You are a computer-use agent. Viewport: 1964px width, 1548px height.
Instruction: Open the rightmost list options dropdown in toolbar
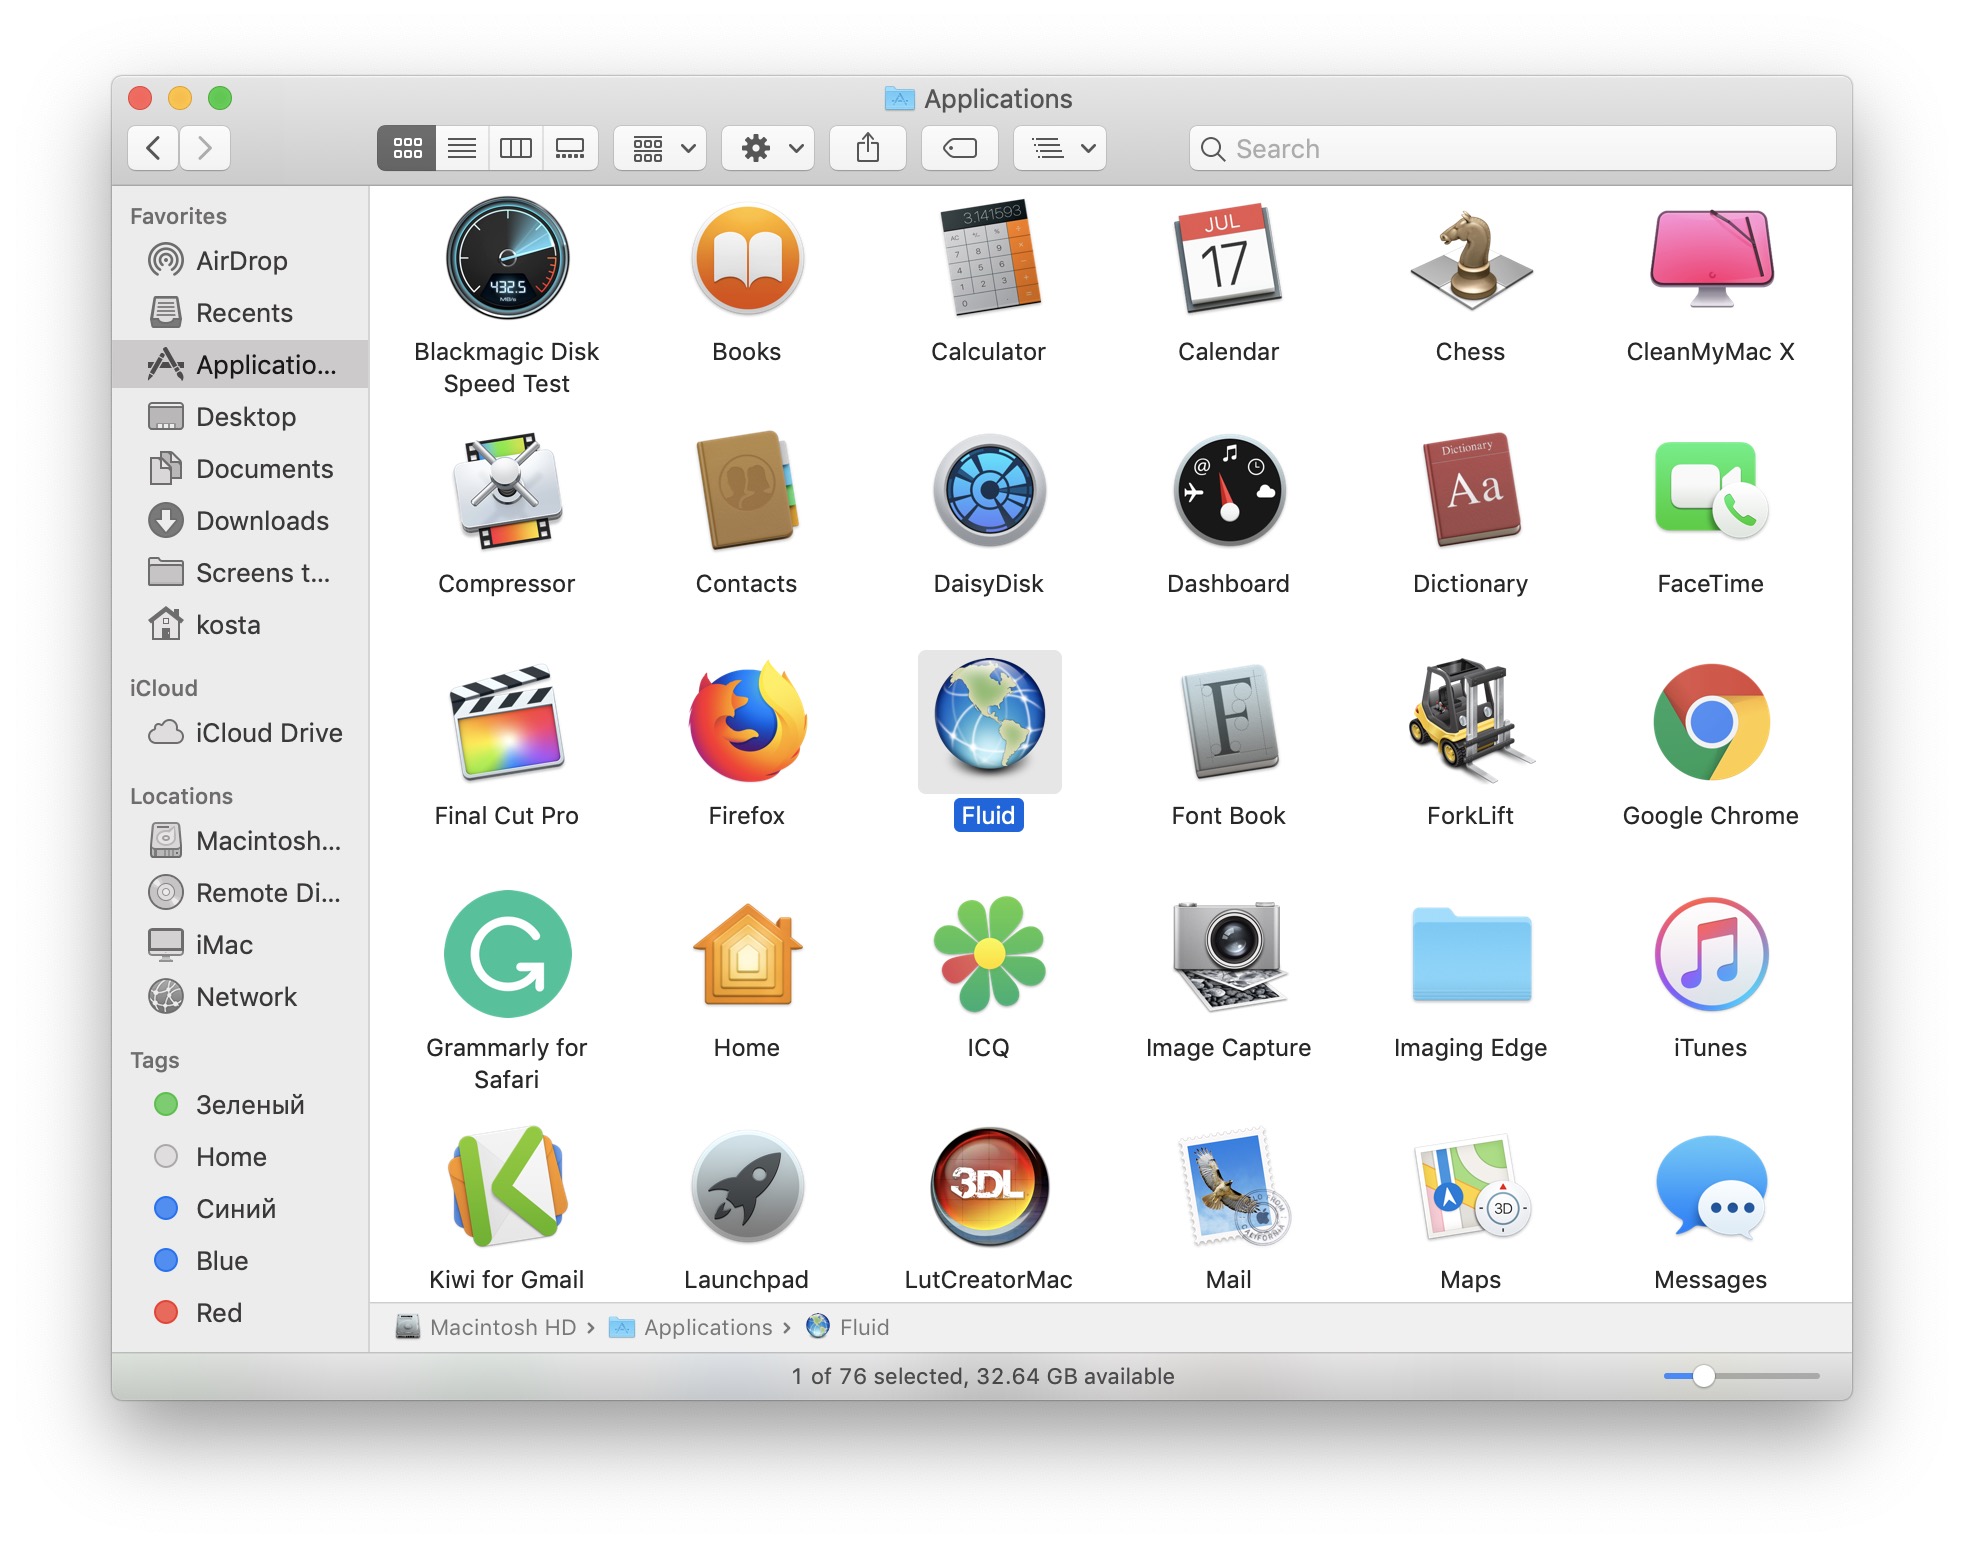[1060, 148]
